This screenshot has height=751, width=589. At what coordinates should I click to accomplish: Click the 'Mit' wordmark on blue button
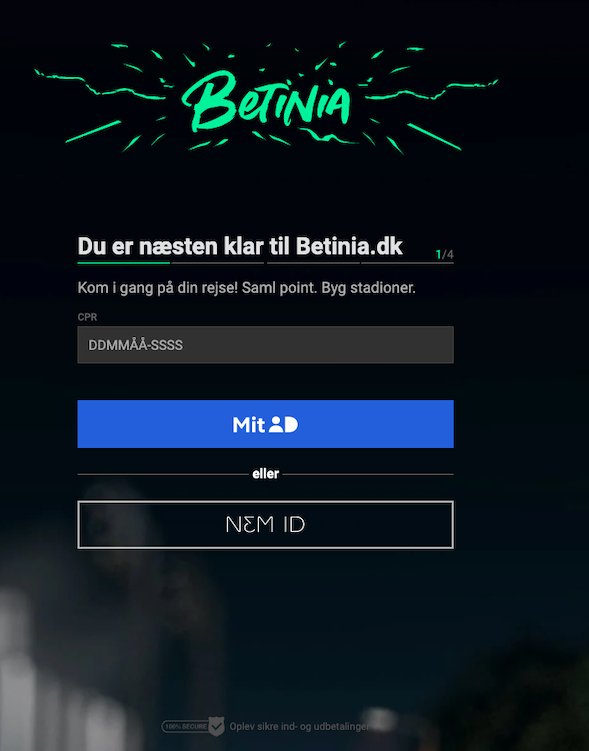coord(249,424)
